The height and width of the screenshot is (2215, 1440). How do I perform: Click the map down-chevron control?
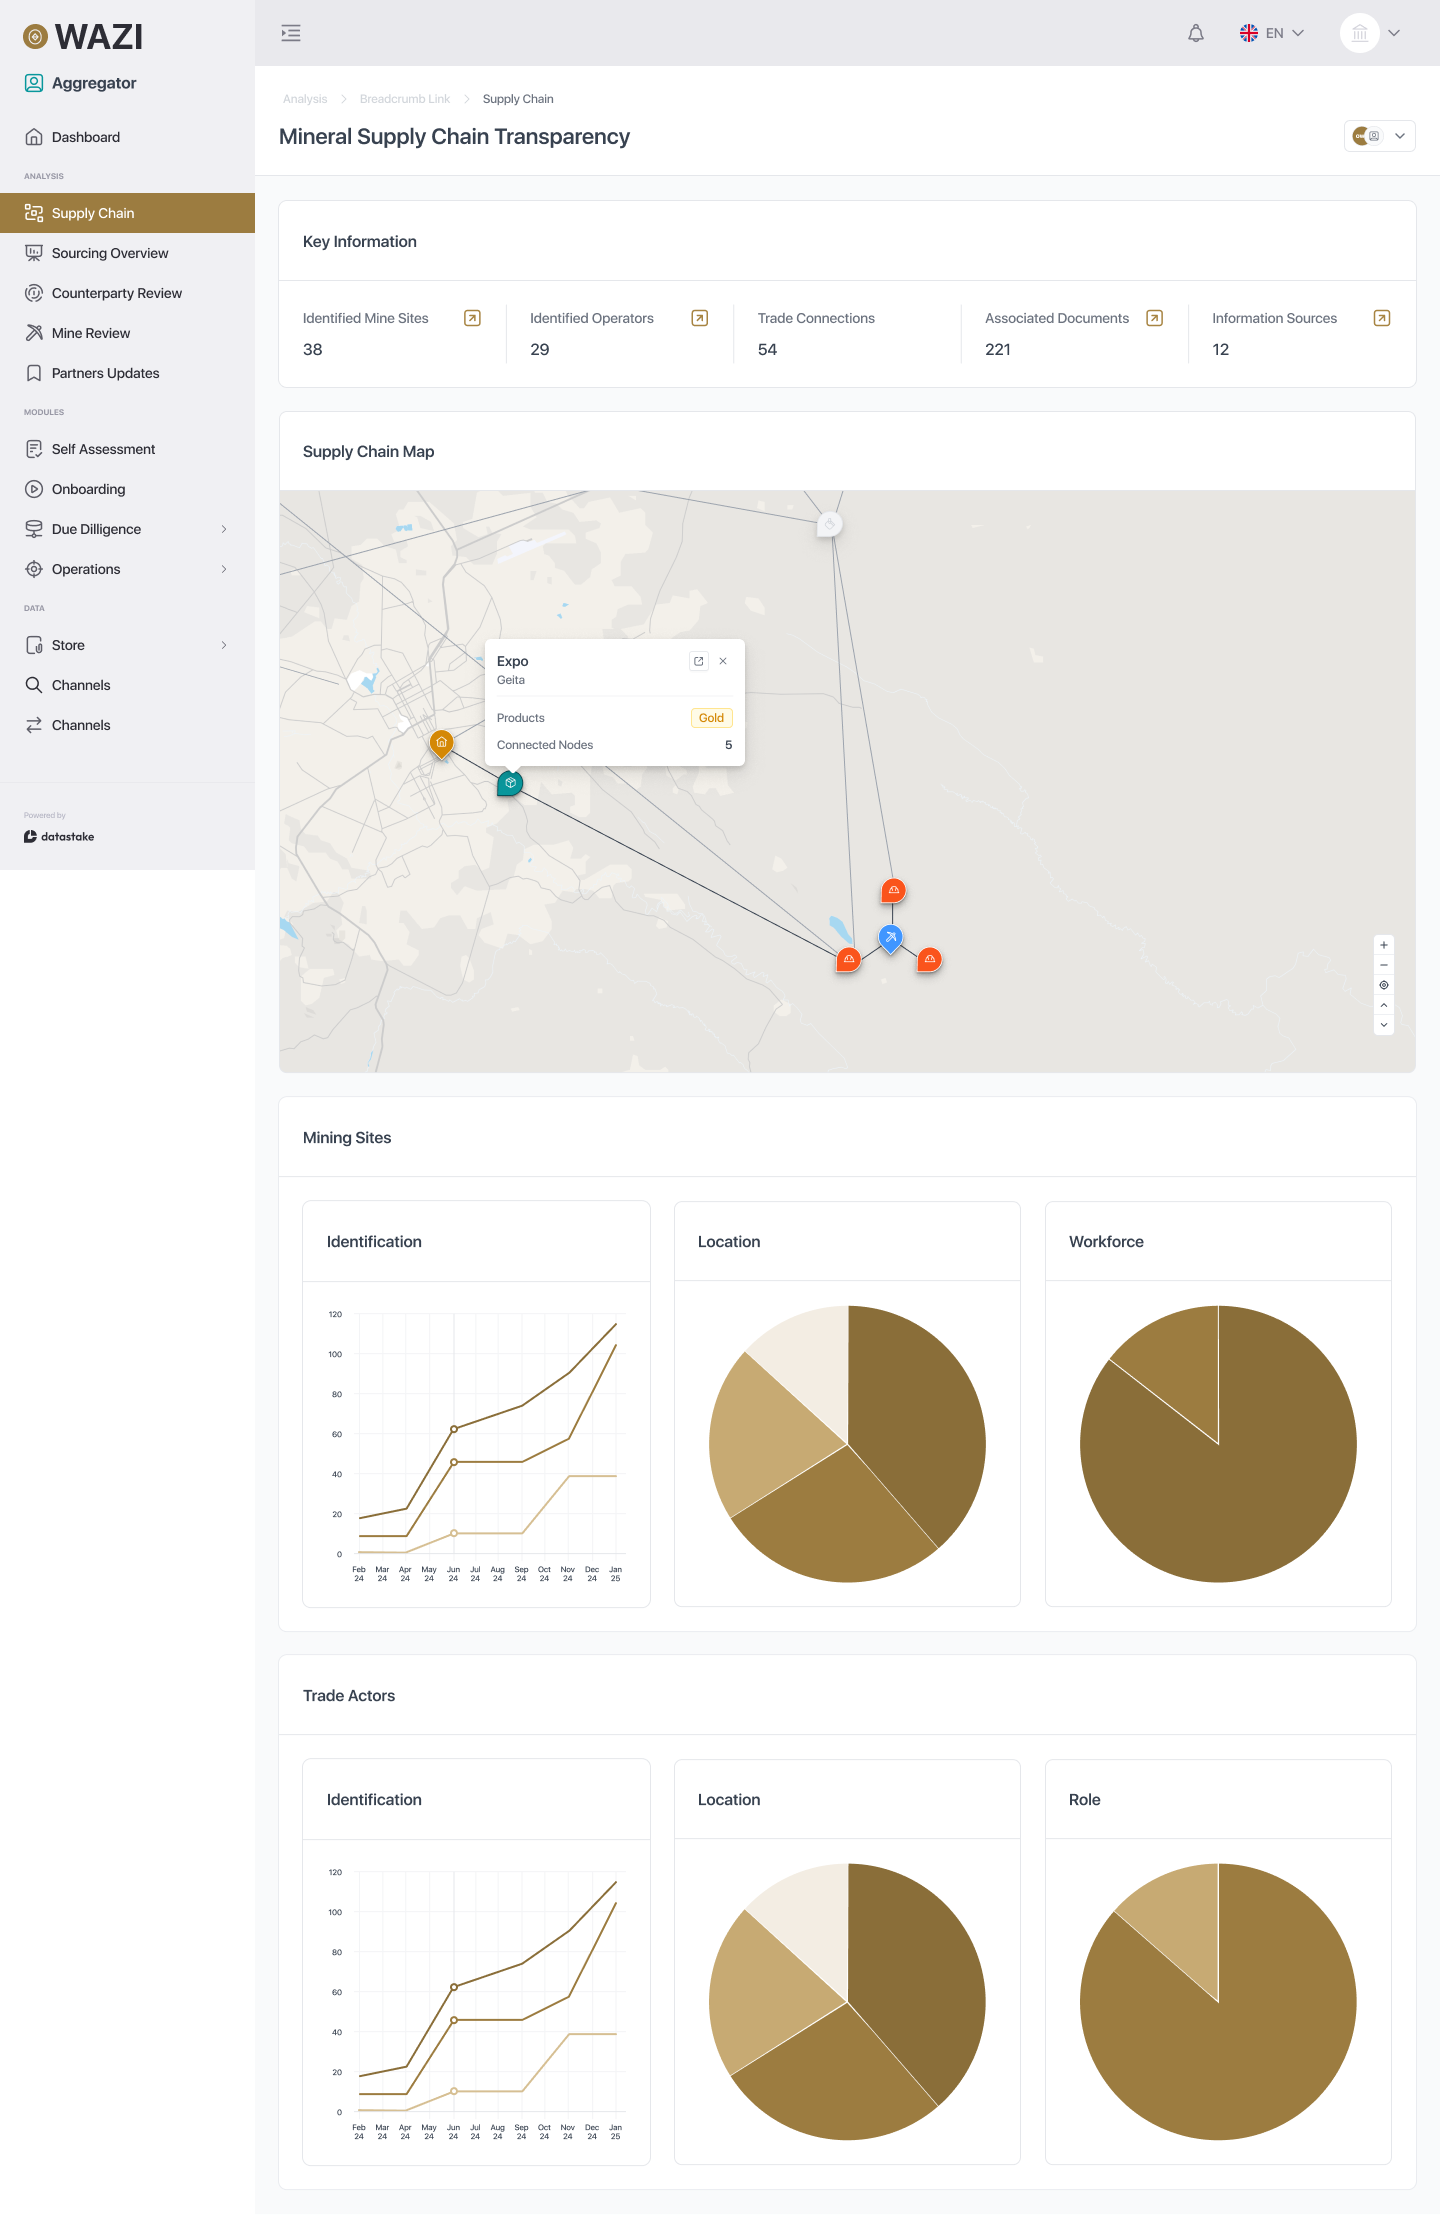click(1384, 1025)
